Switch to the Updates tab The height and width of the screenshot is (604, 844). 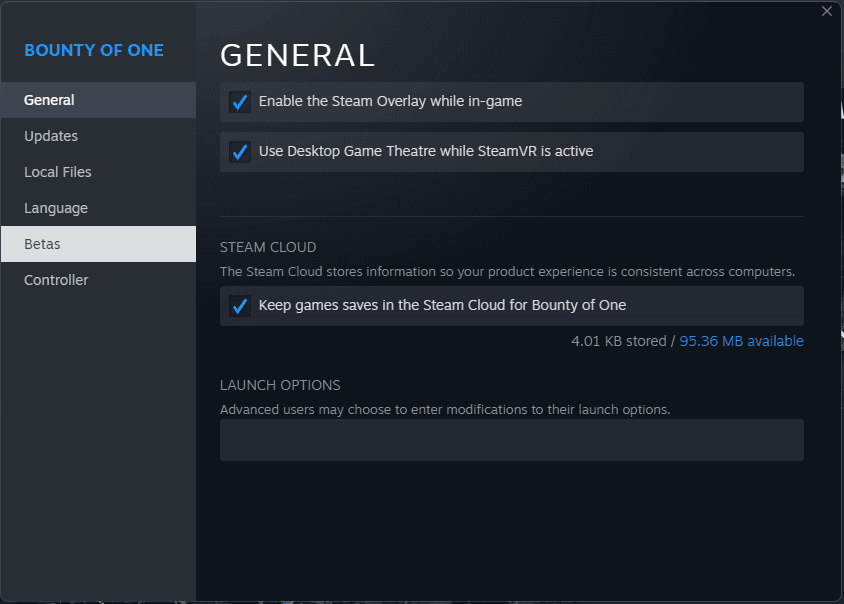point(98,136)
